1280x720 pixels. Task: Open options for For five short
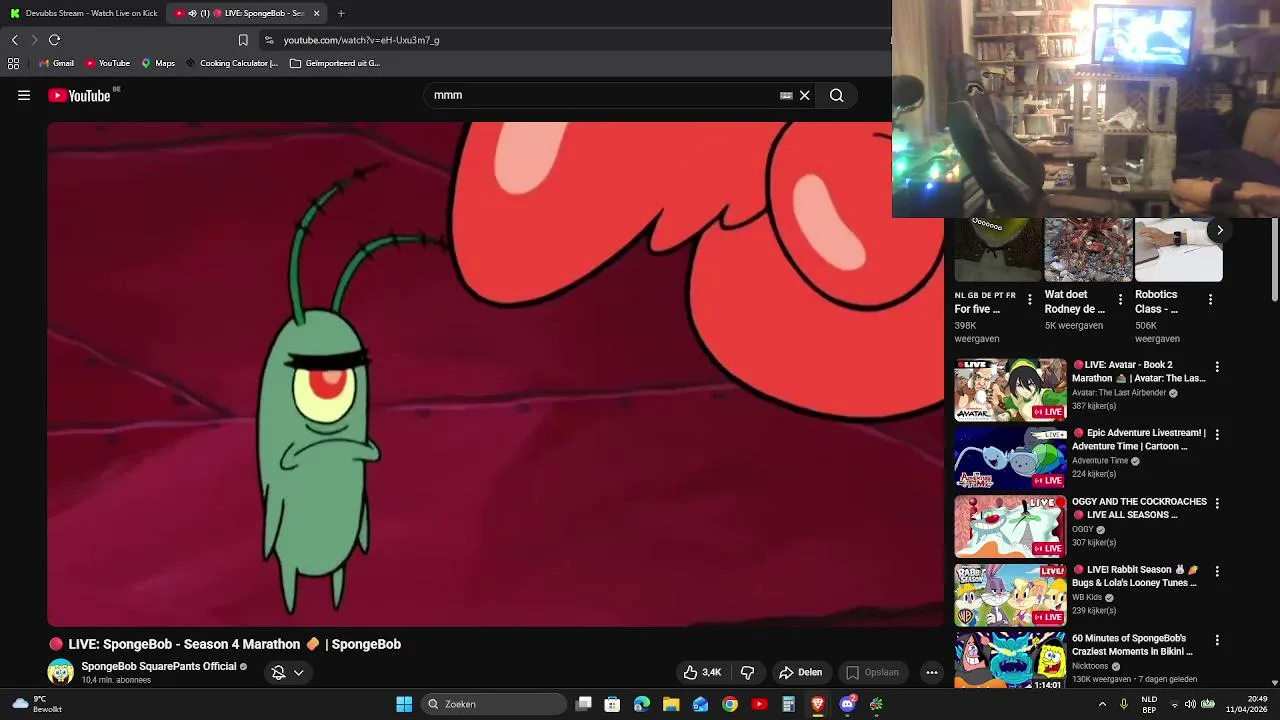[1030, 299]
